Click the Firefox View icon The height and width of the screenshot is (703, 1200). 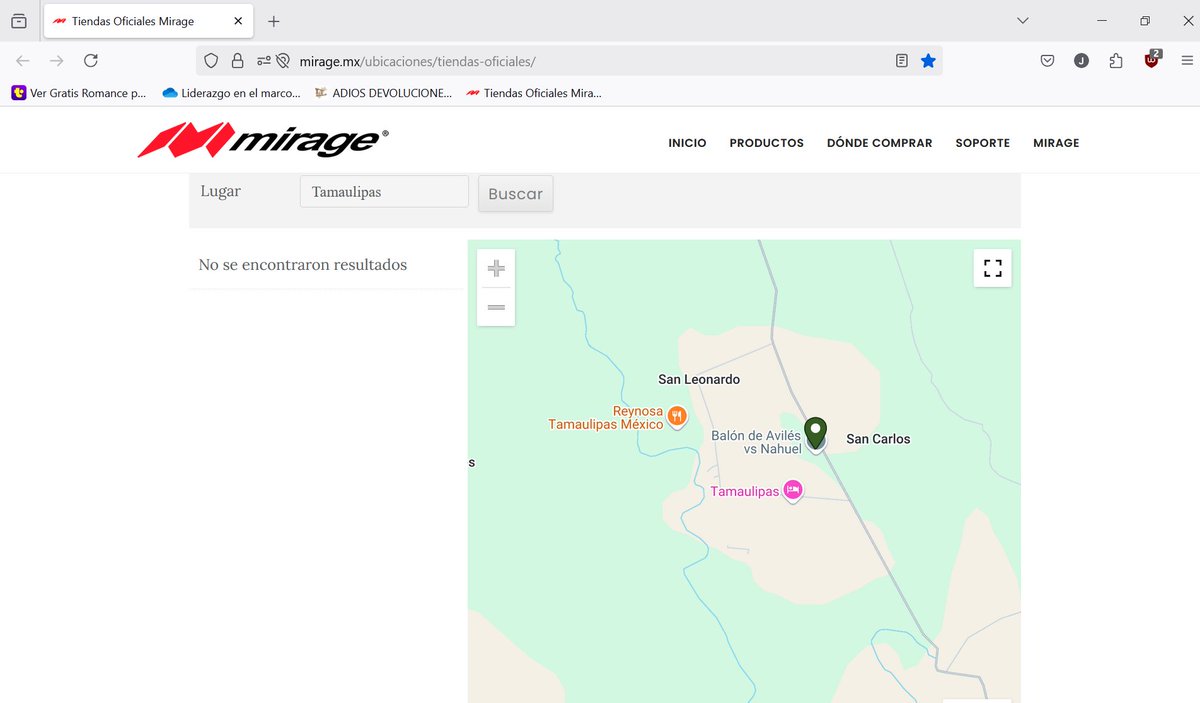(19, 21)
